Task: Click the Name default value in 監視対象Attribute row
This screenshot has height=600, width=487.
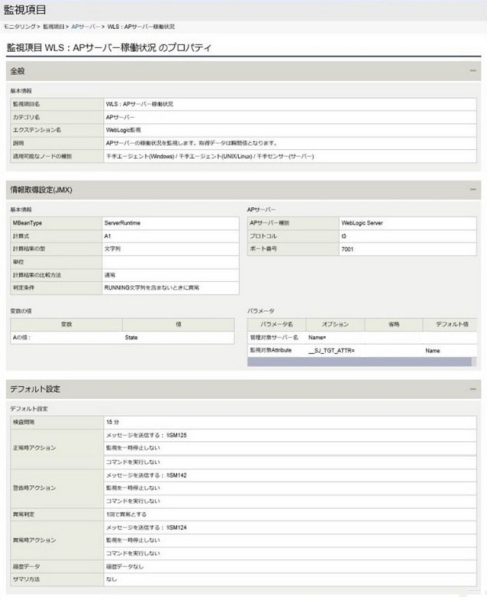Action: point(432,351)
